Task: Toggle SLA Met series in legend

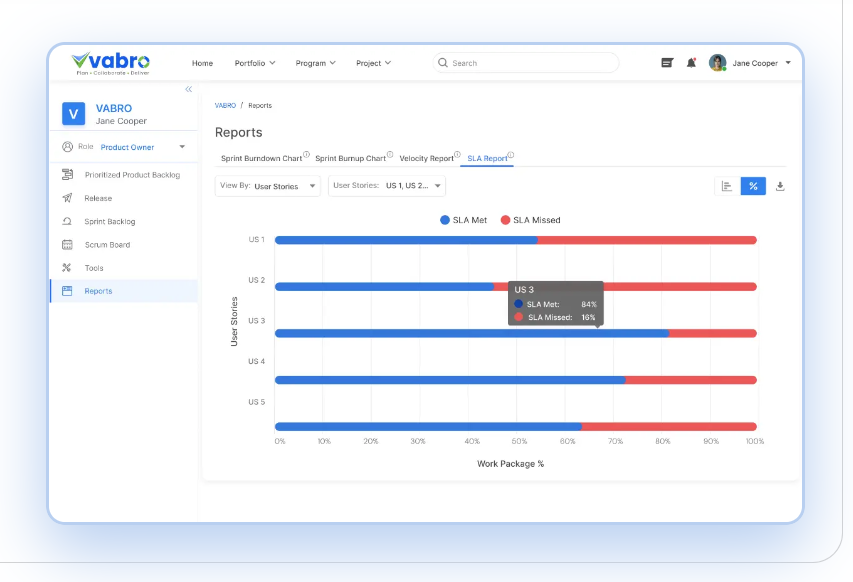Action: (x=464, y=220)
